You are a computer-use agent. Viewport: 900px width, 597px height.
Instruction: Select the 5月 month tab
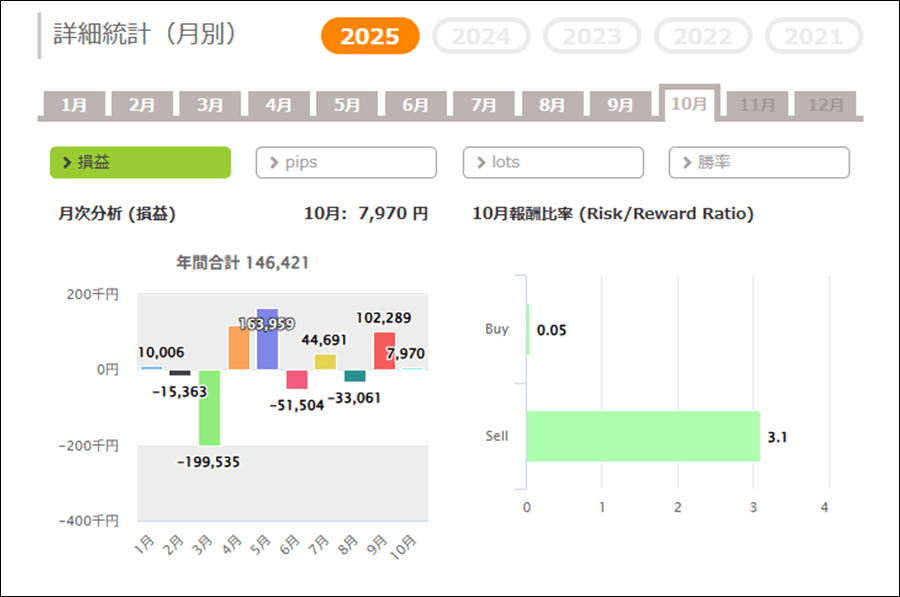click(347, 104)
